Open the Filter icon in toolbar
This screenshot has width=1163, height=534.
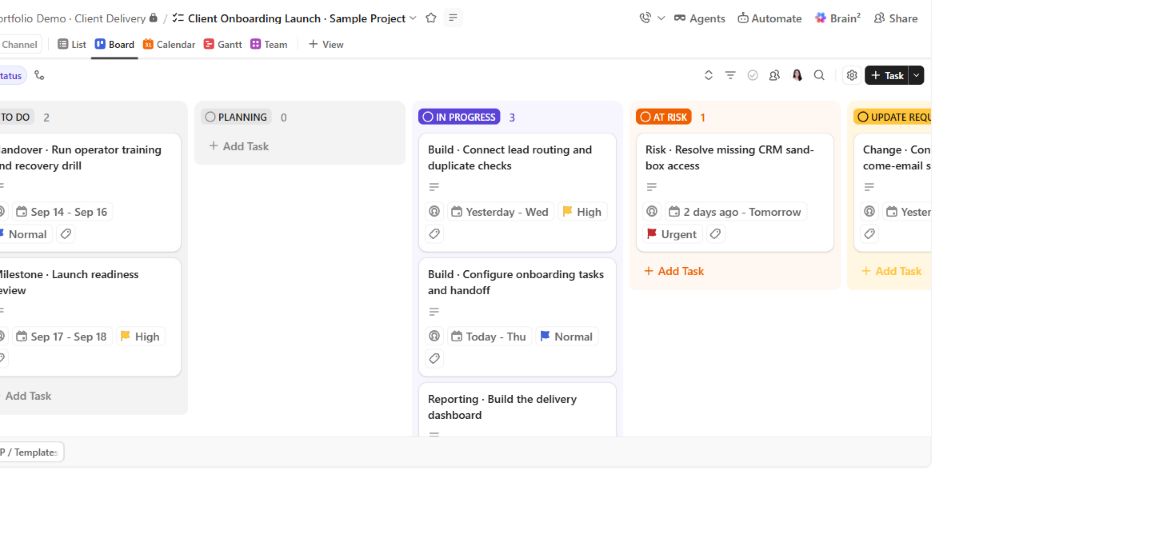point(731,75)
